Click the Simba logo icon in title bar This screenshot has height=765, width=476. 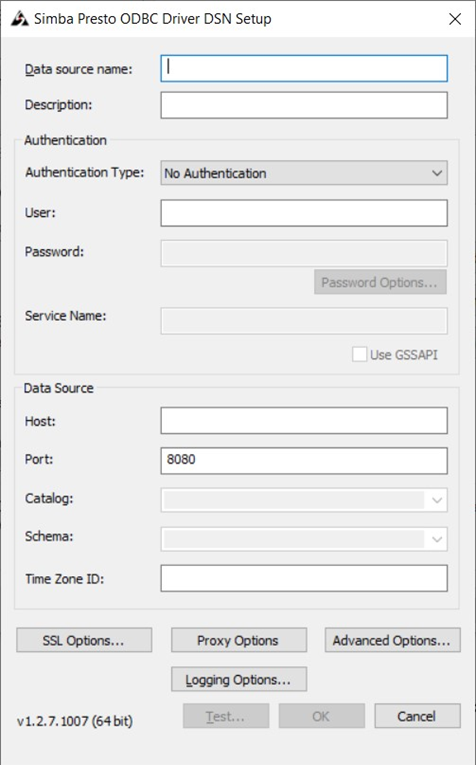click(x=20, y=19)
